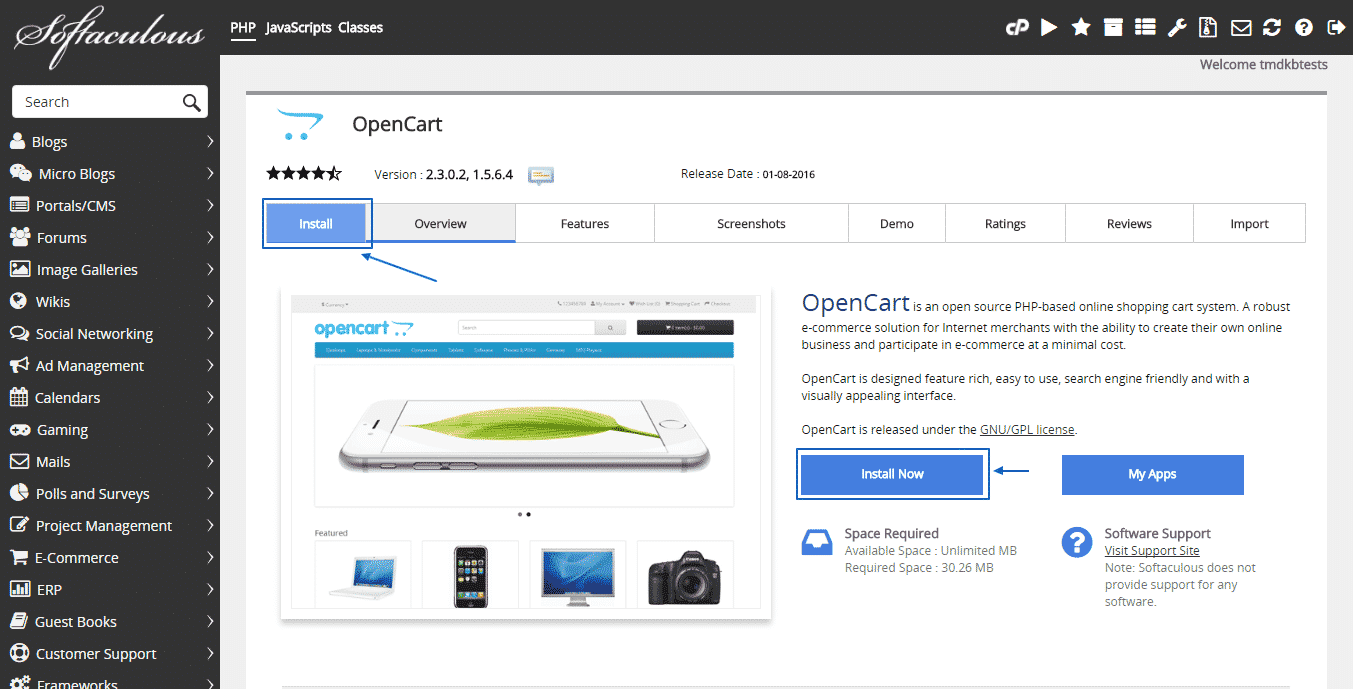Open the Screenshots tab
The image size is (1353, 689).
point(751,224)
